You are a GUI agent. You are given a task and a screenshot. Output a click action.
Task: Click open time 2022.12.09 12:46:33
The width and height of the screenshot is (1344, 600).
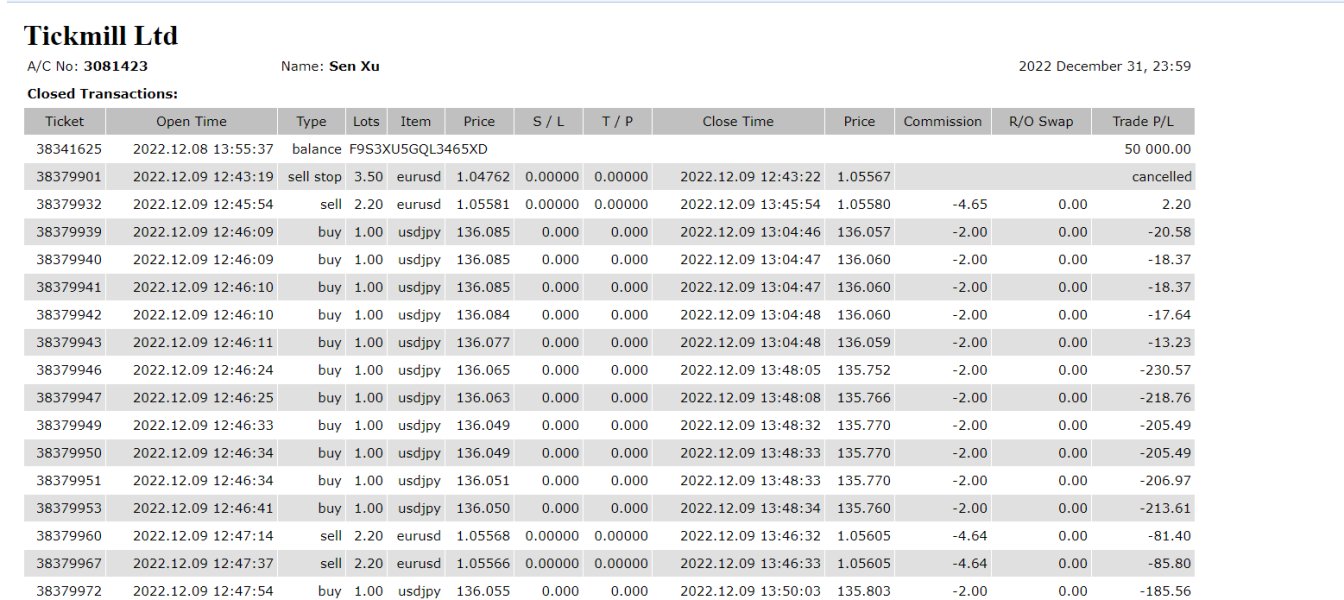(203, 425)
